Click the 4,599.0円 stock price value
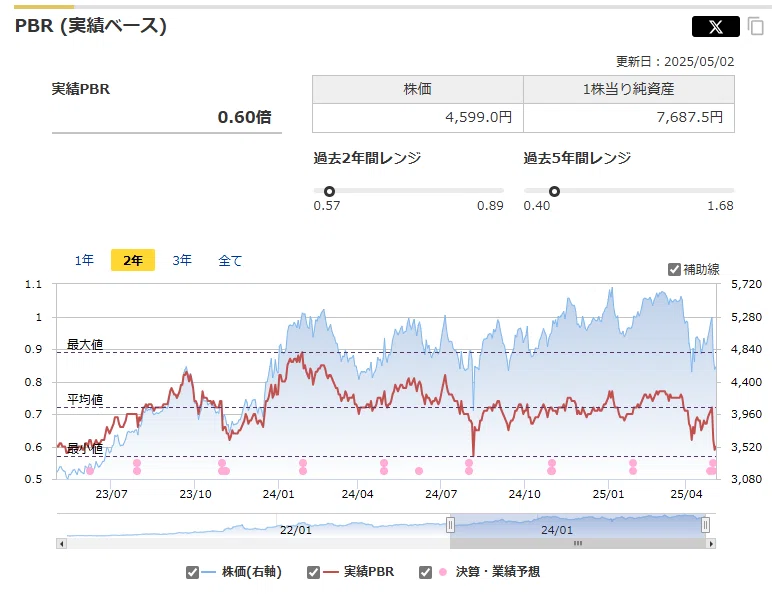This screenshot has width=774, height=616. pyautogui.click(x=478, y=117)
